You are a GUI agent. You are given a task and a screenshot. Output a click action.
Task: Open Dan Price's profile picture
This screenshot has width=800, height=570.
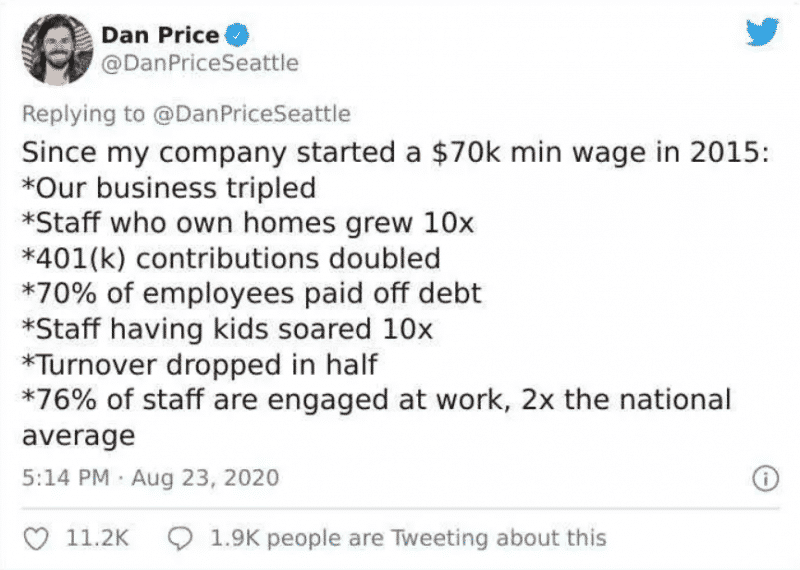point(58,49)
